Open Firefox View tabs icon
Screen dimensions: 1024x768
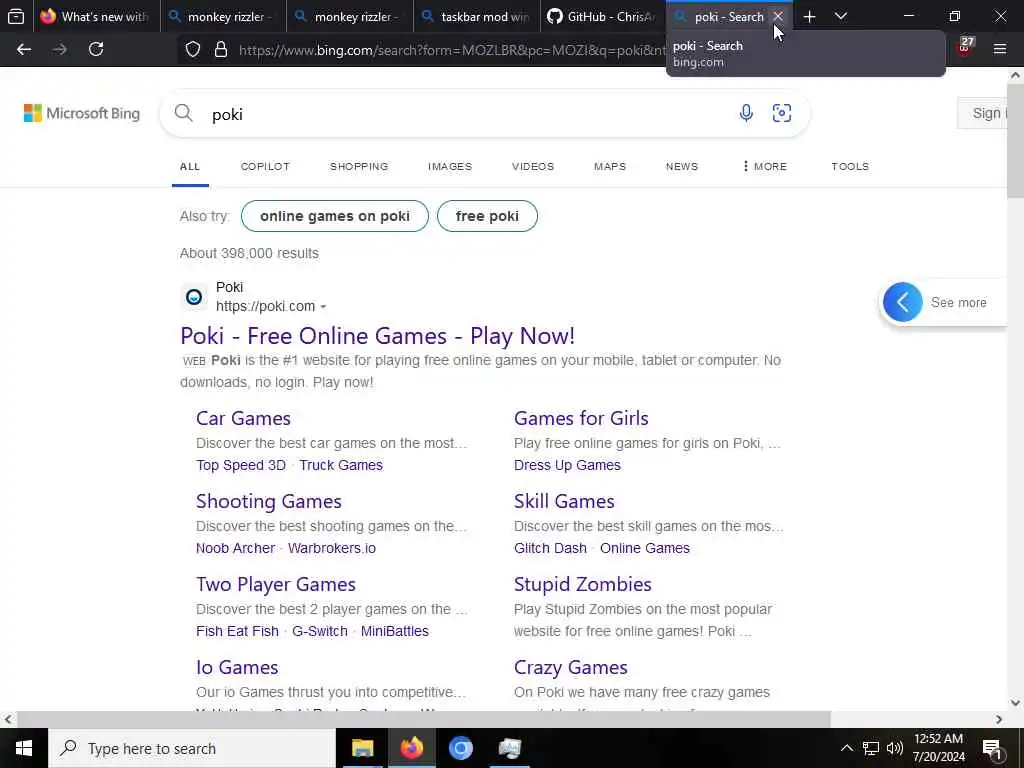point(16,16)
